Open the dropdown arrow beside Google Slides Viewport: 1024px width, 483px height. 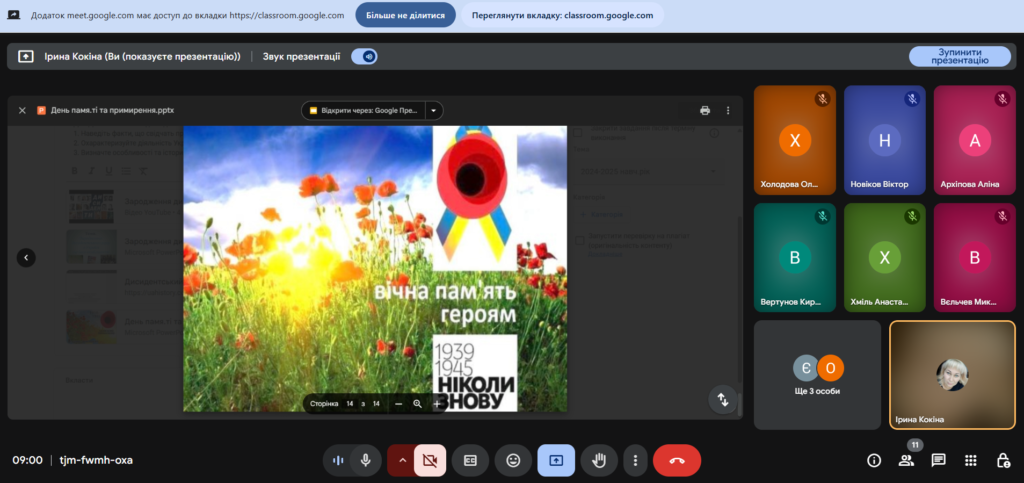(433, 110)
